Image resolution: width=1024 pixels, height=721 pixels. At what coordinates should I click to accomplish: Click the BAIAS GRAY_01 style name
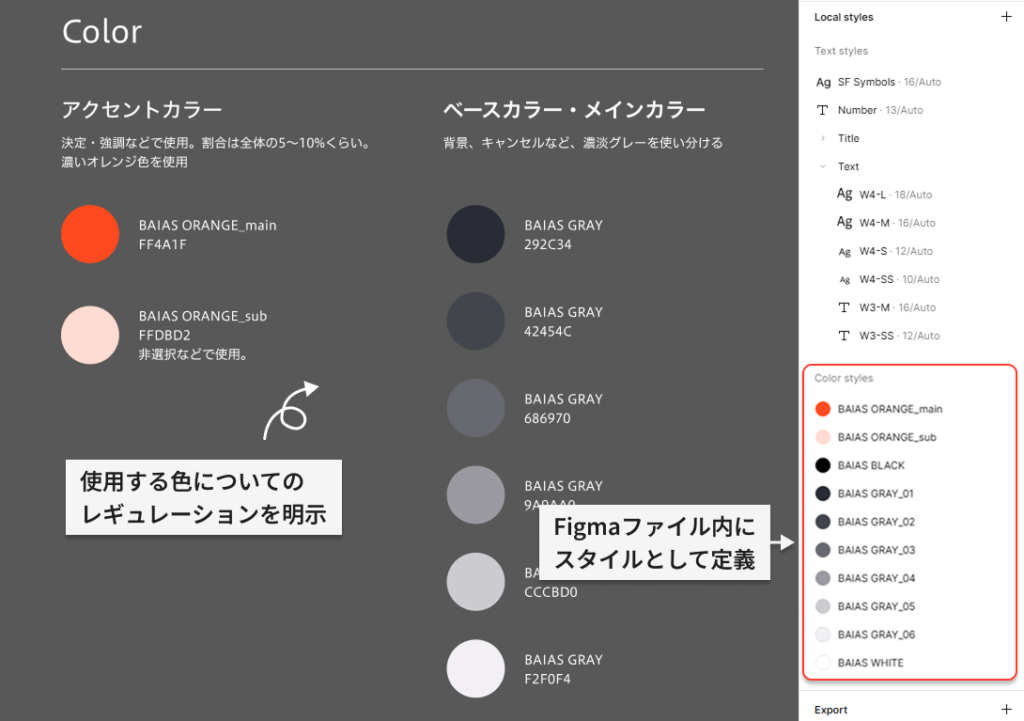(x=876, y=493)
